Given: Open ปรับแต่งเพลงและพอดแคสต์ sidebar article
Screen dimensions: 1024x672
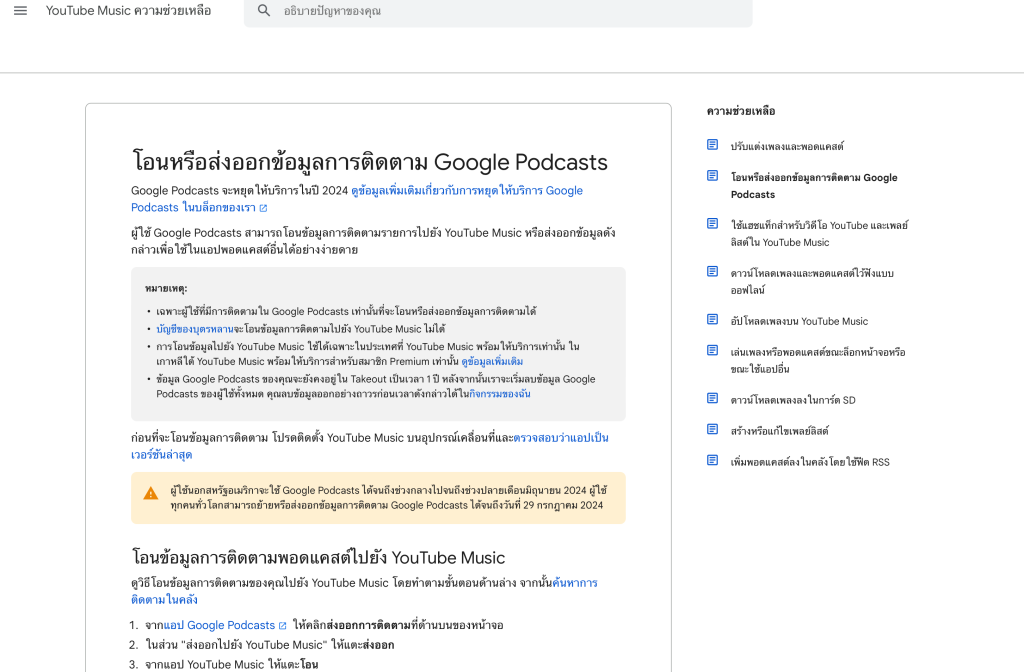Looking at the screenshot, I should [787, 146].
